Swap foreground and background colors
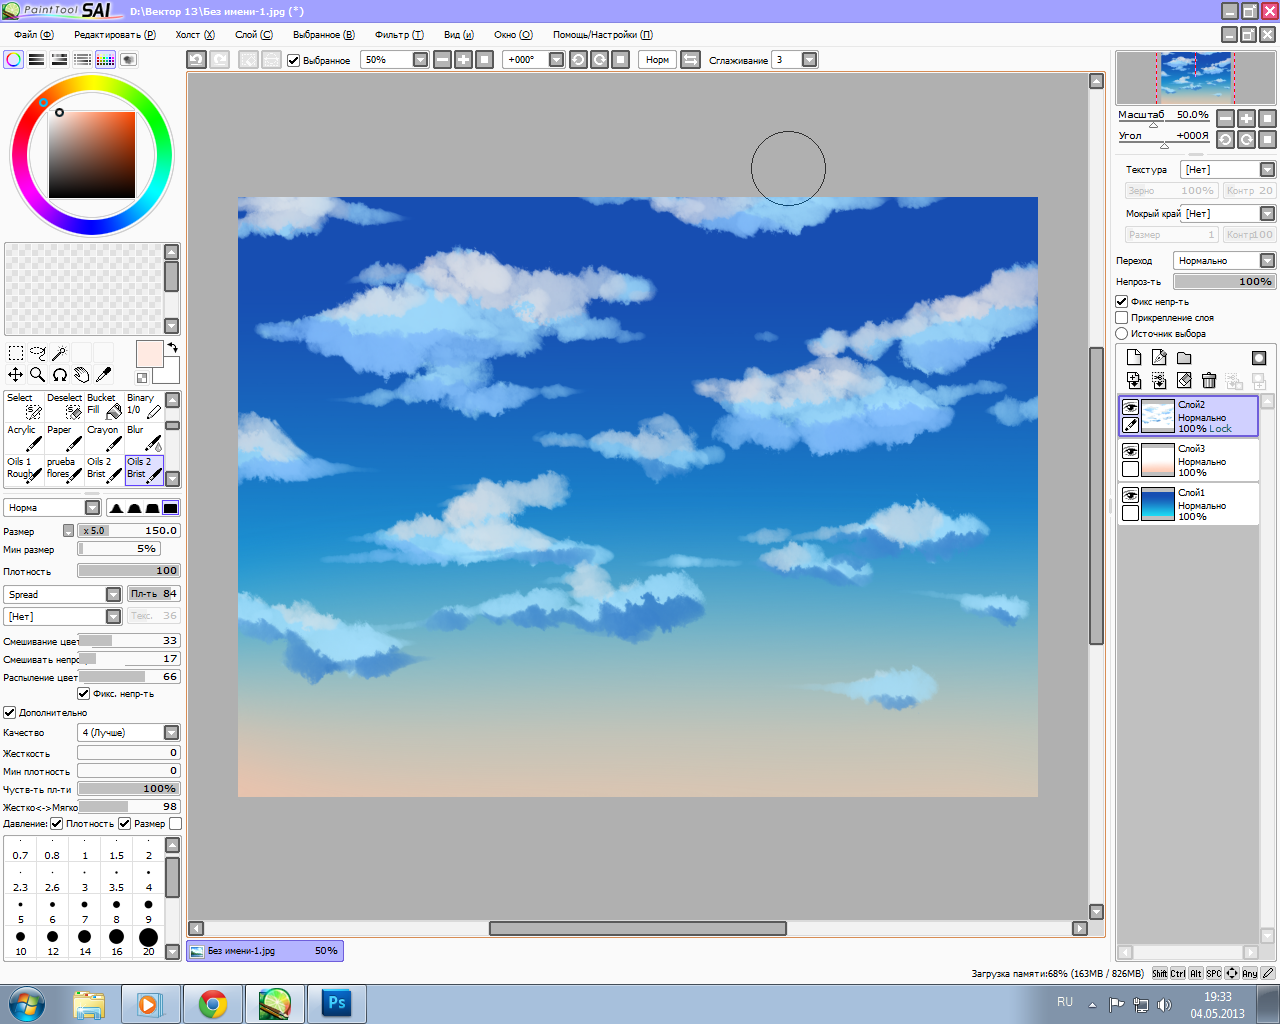 point(172,347)
